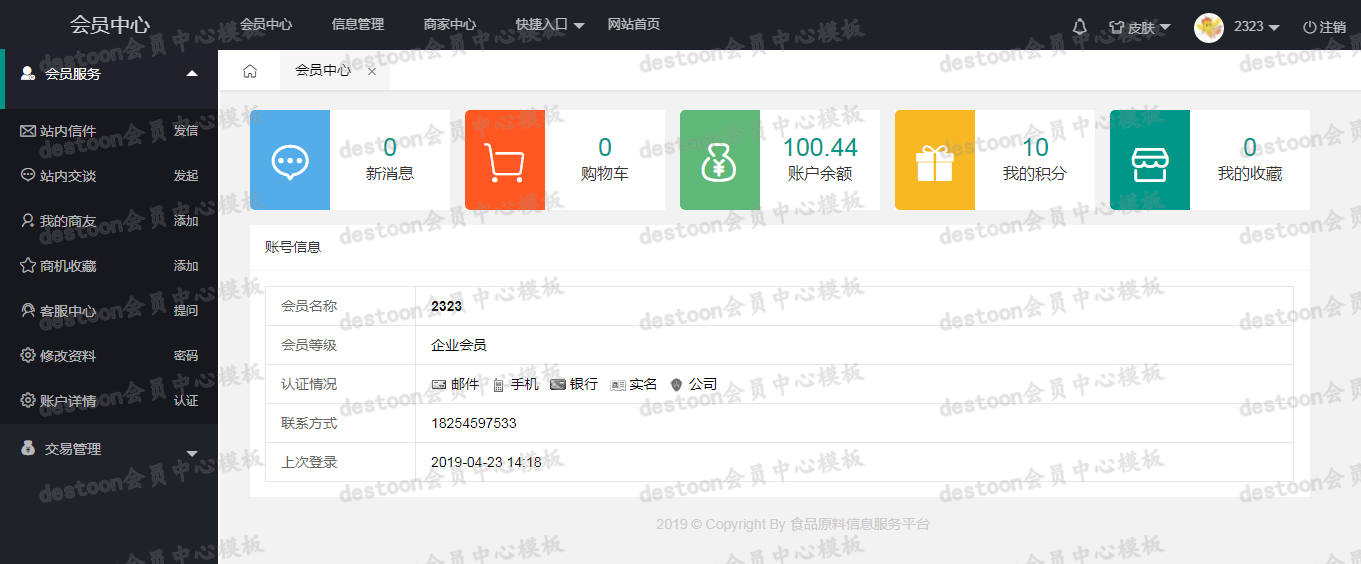
Task: Close the 会员中心 tab
Action: click(372, 71)
